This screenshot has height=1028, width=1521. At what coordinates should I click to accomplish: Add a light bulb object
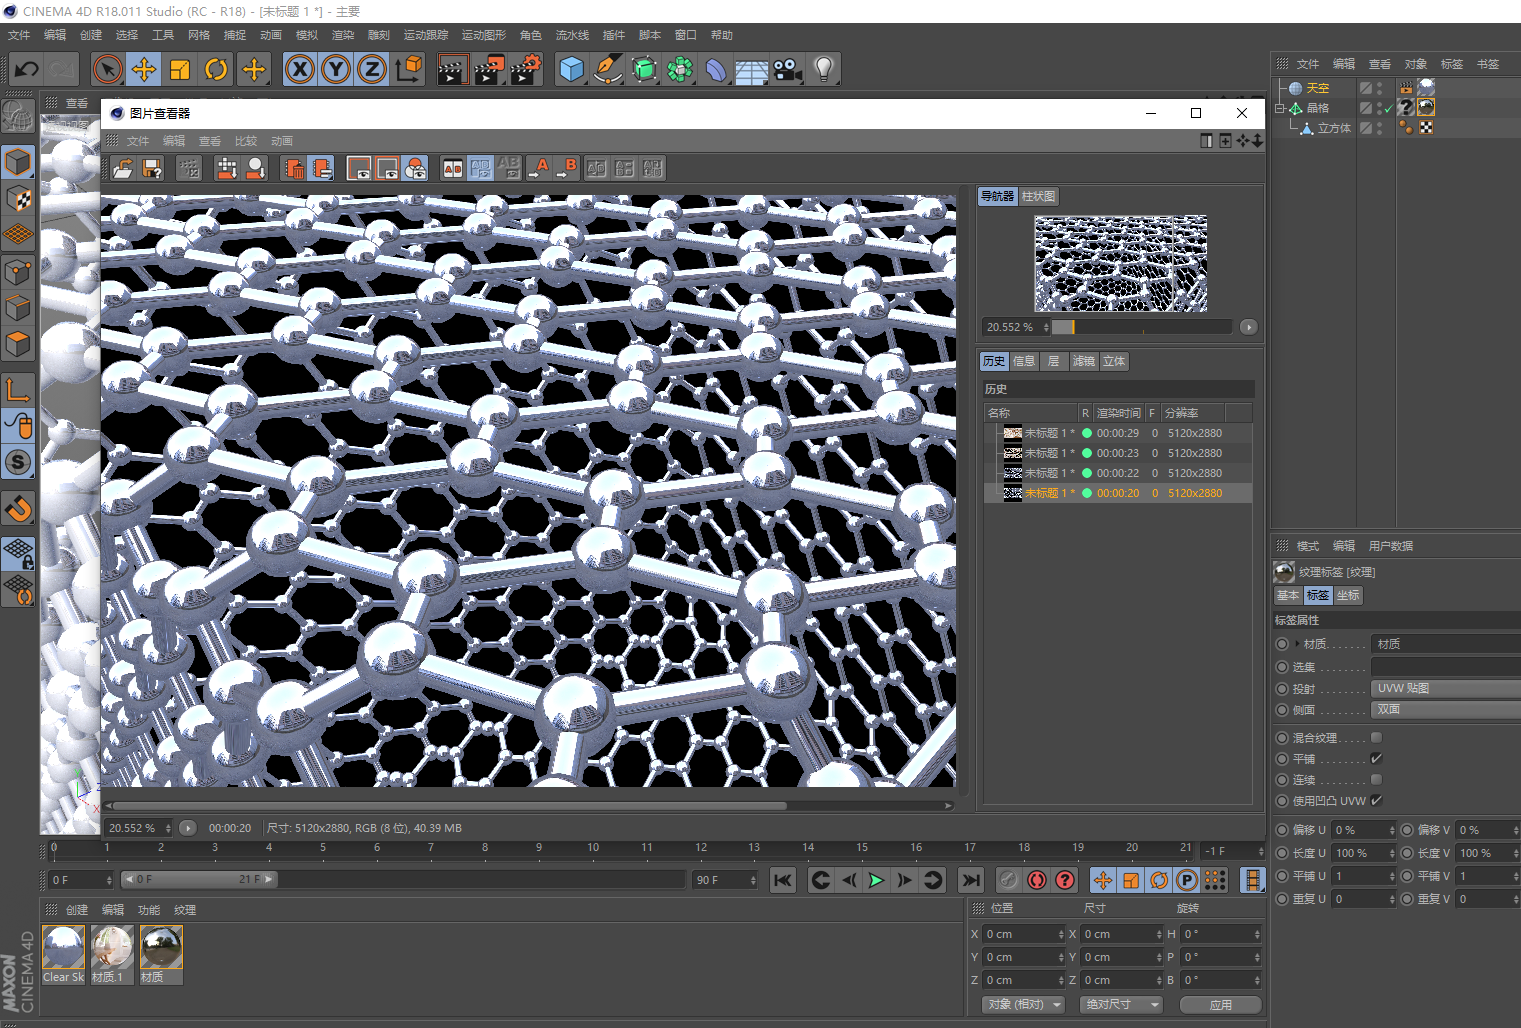[824, 69]
